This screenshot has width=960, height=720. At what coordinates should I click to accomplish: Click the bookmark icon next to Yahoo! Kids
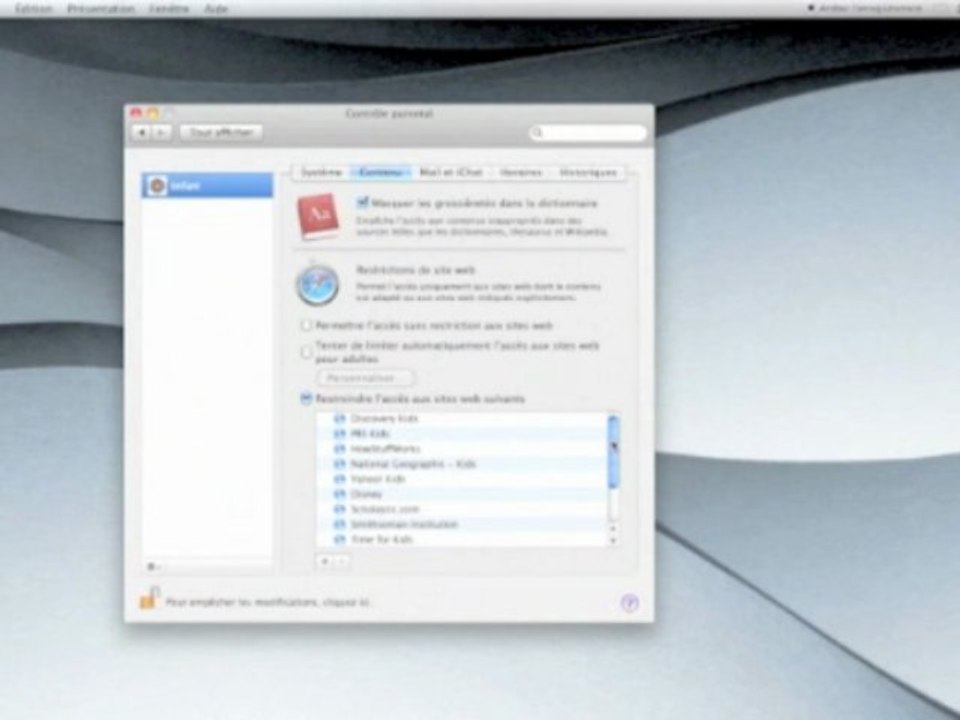click(339, 479)
